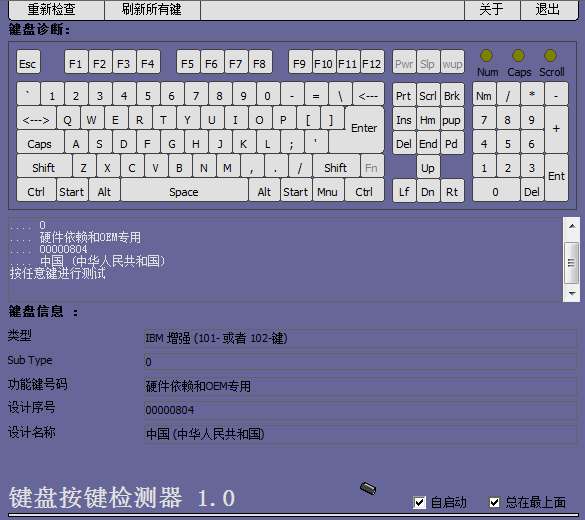Click the numpad Del key

[532, 190]
